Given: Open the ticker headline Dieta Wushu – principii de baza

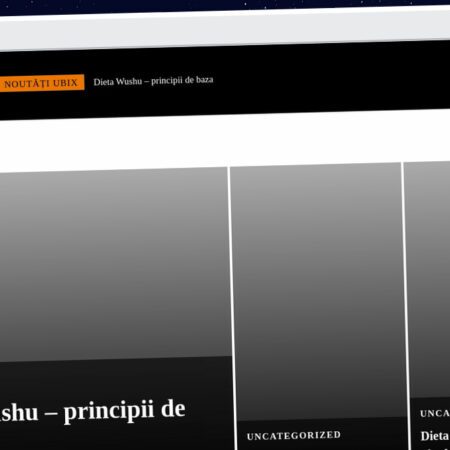Looking at the screenshot, I should click(153, 81).
